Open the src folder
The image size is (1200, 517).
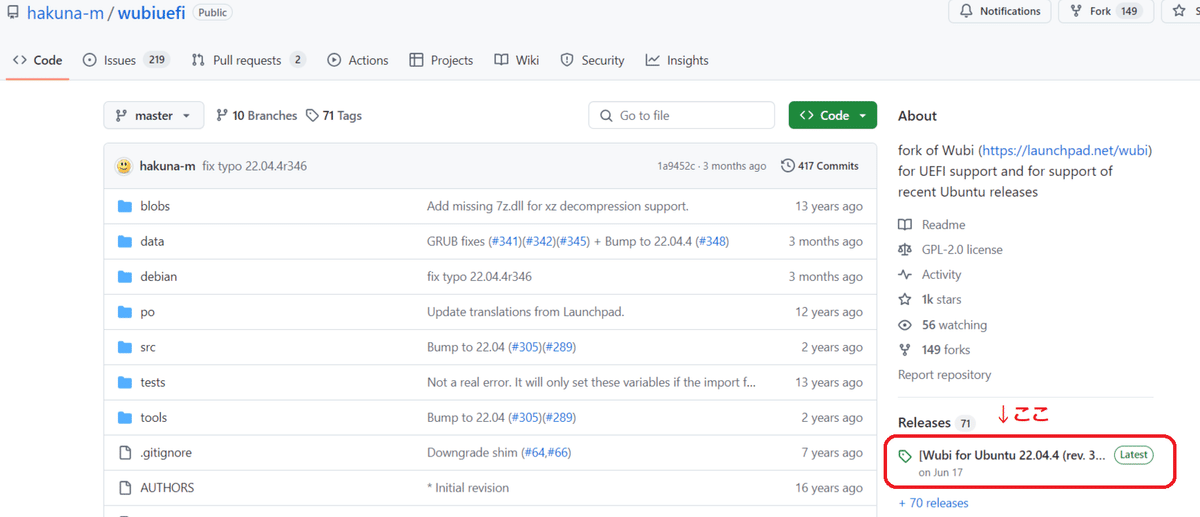(x=148, y=347)
